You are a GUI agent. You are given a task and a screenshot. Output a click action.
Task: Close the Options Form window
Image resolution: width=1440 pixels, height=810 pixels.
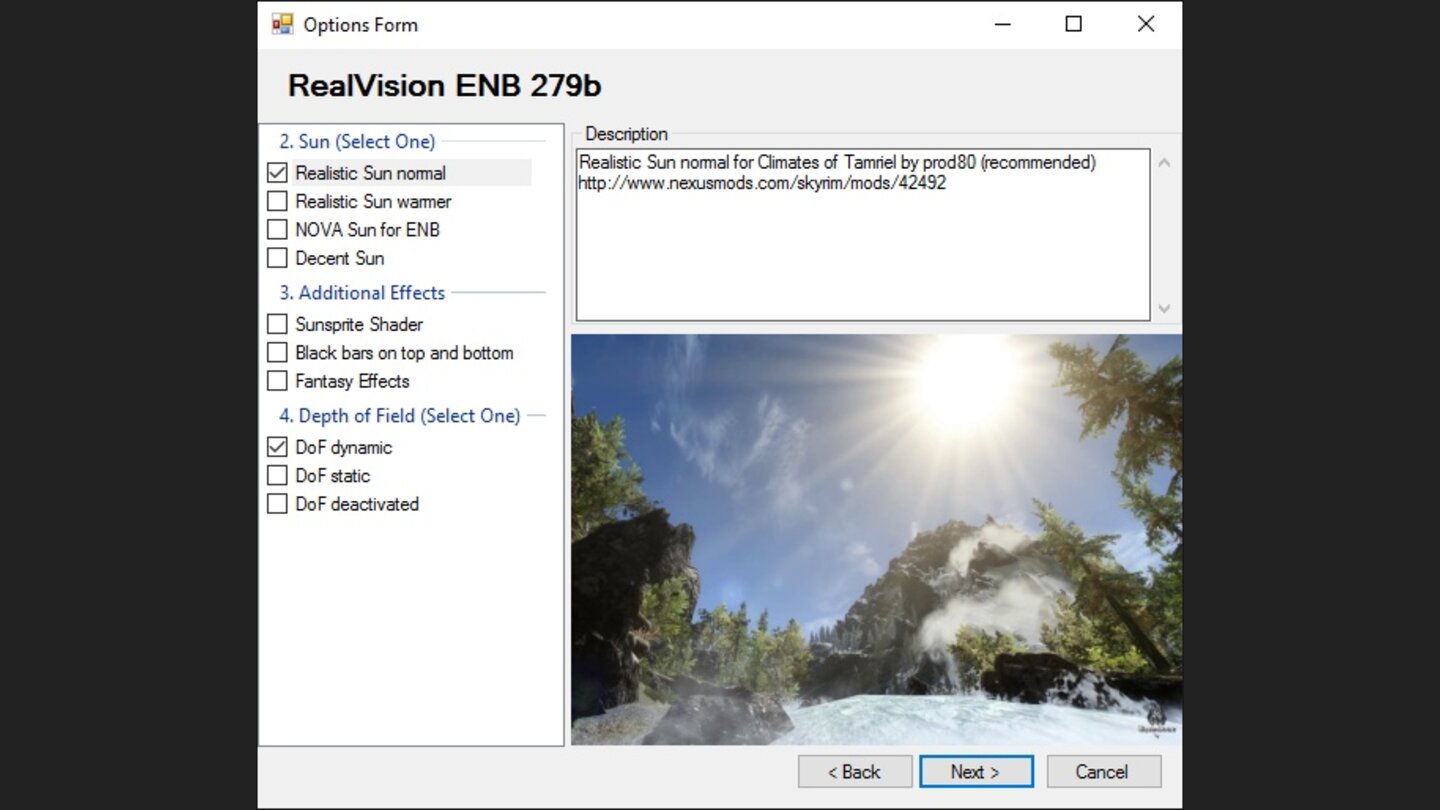tap(1146, 24)
